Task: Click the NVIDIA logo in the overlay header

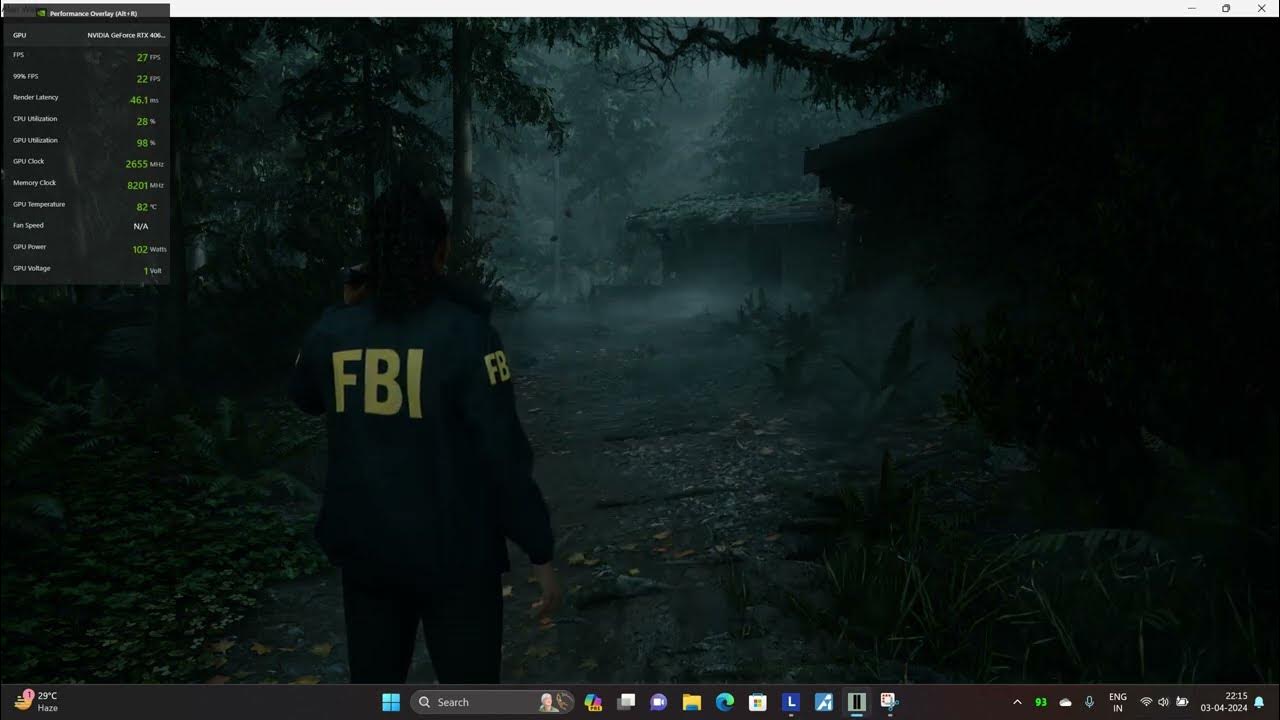Action: click(42, 13)
